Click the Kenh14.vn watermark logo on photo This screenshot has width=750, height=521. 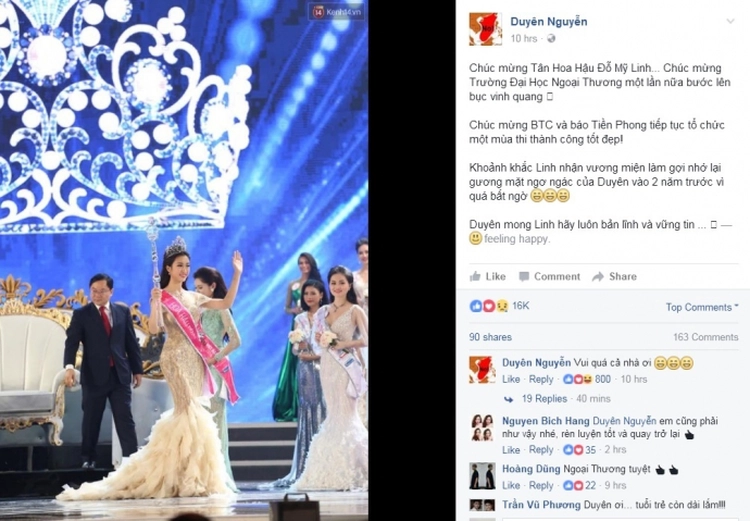pos(336,12)
